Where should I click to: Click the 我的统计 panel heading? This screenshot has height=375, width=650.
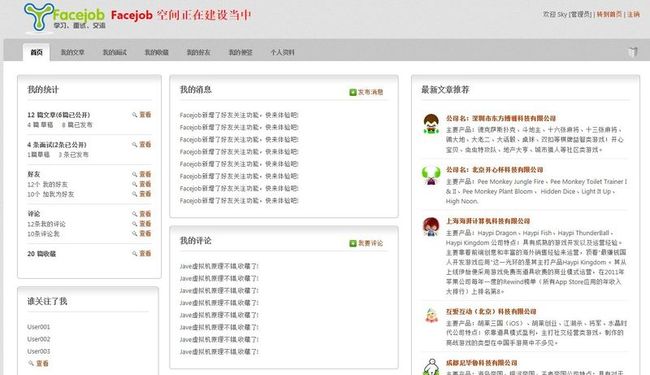43,90
